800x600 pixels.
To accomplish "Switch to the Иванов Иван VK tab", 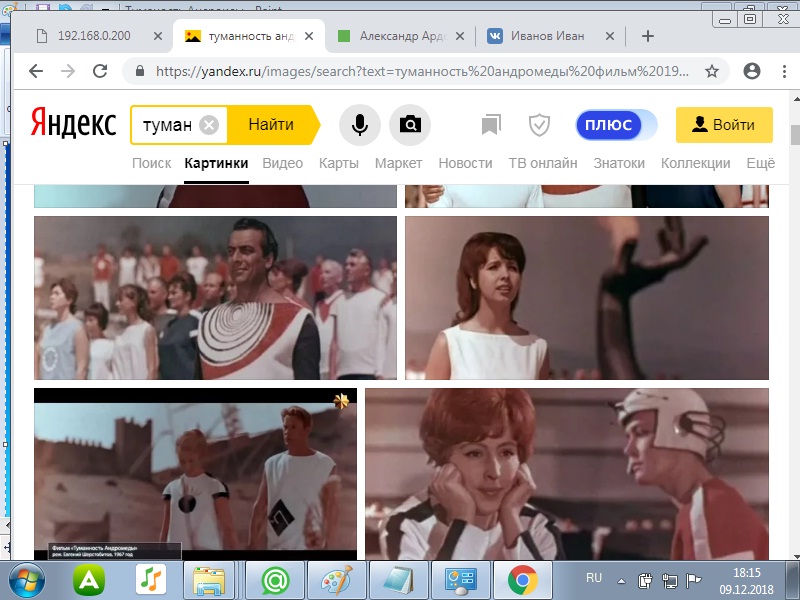I will [547, 36].
